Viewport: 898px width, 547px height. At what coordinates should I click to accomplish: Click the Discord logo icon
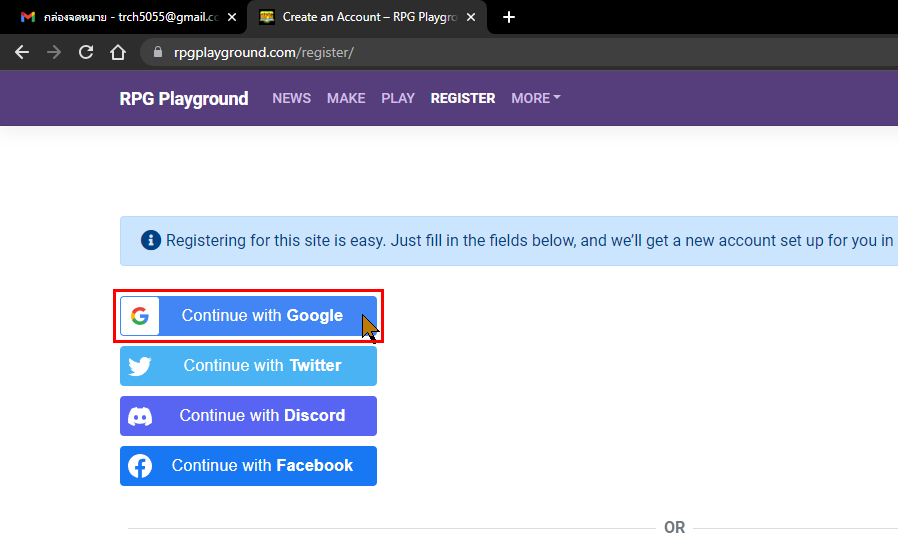[140, 416]
